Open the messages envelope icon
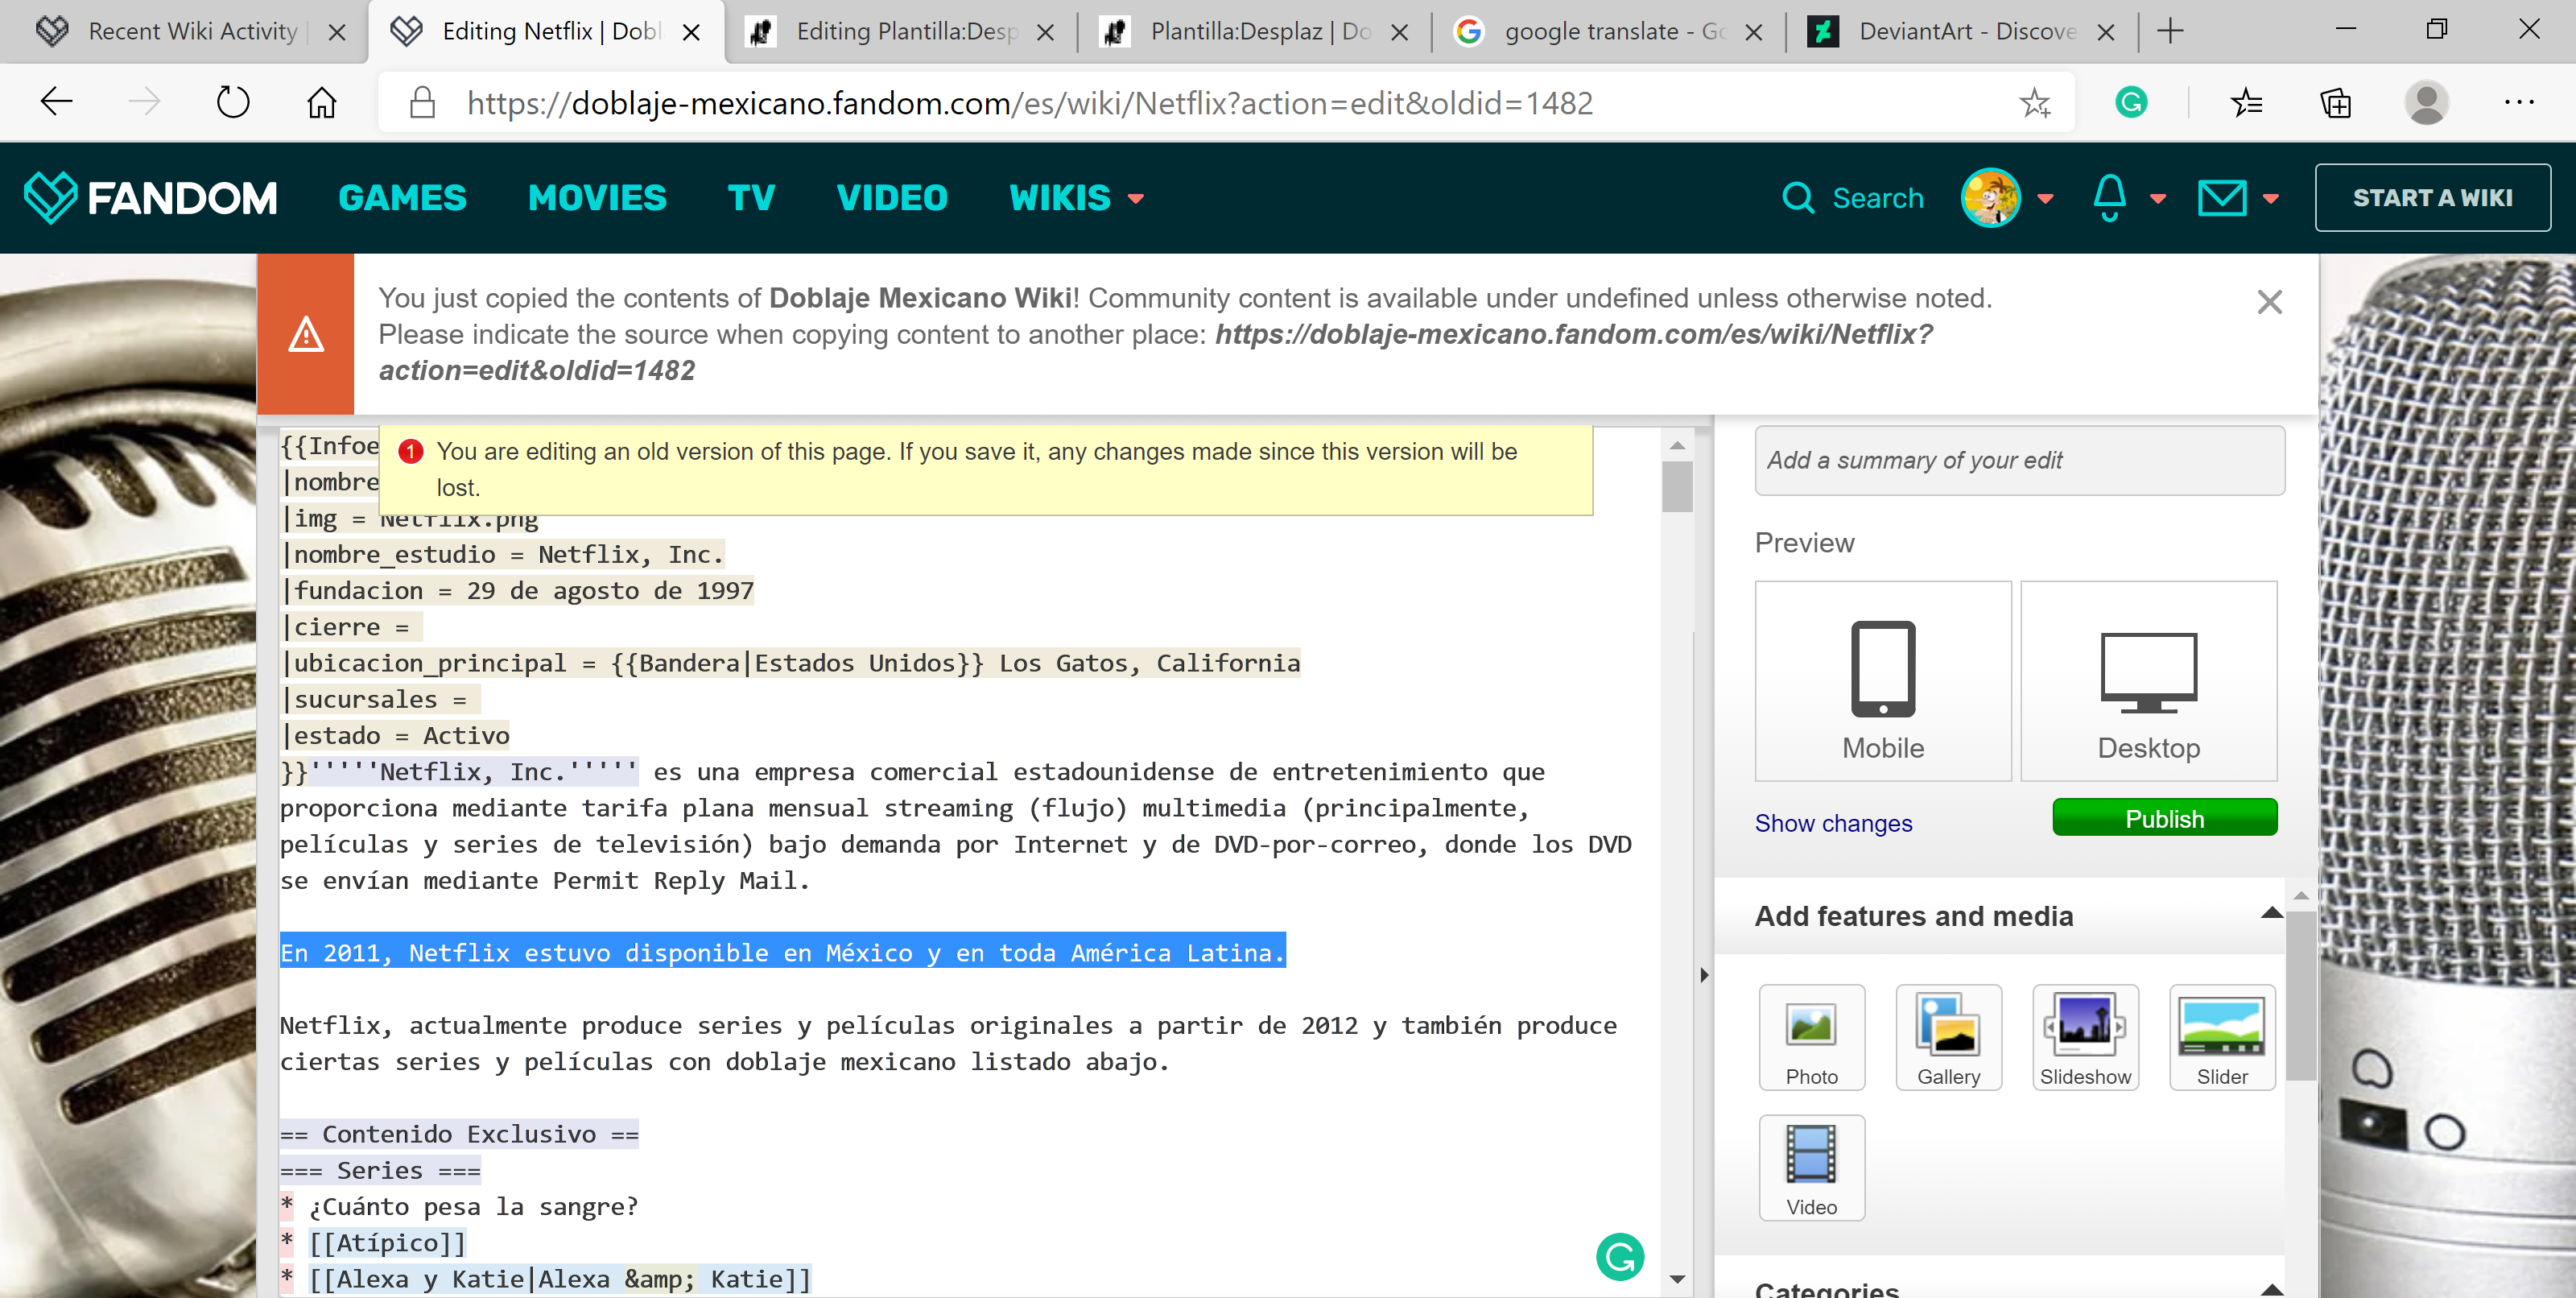The height and width of the screenshot is (1298, 2576). click(x=2221, y=198)
